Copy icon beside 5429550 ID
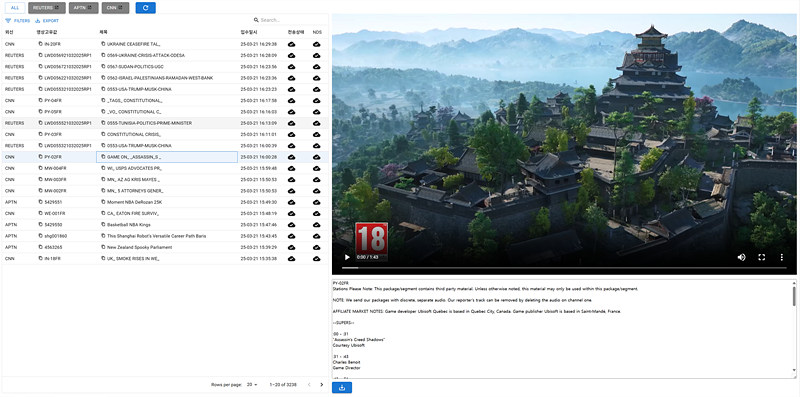This screenshot has height=397, width=800. pos(40,225)
